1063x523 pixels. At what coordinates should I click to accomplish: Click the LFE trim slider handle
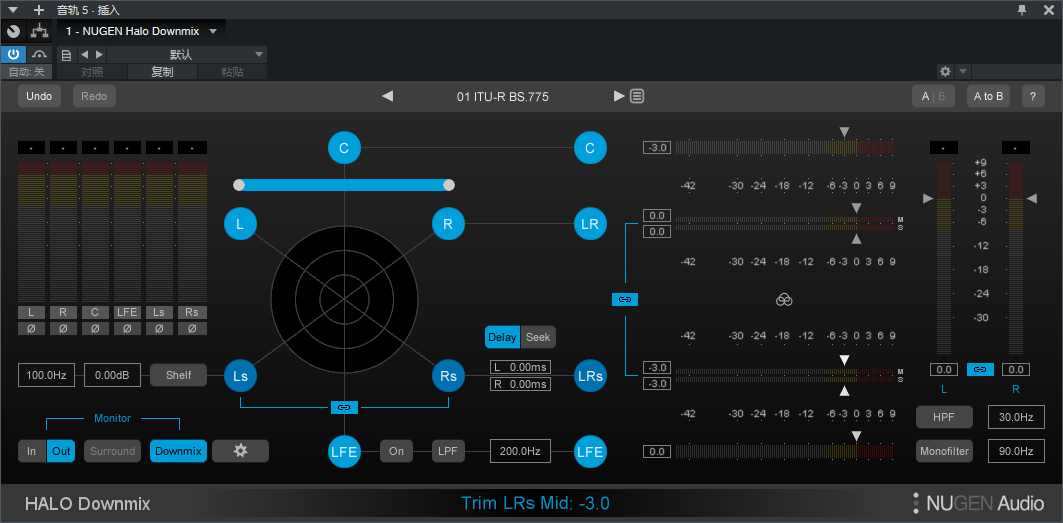pyautogui.click(x=857, y=435)
